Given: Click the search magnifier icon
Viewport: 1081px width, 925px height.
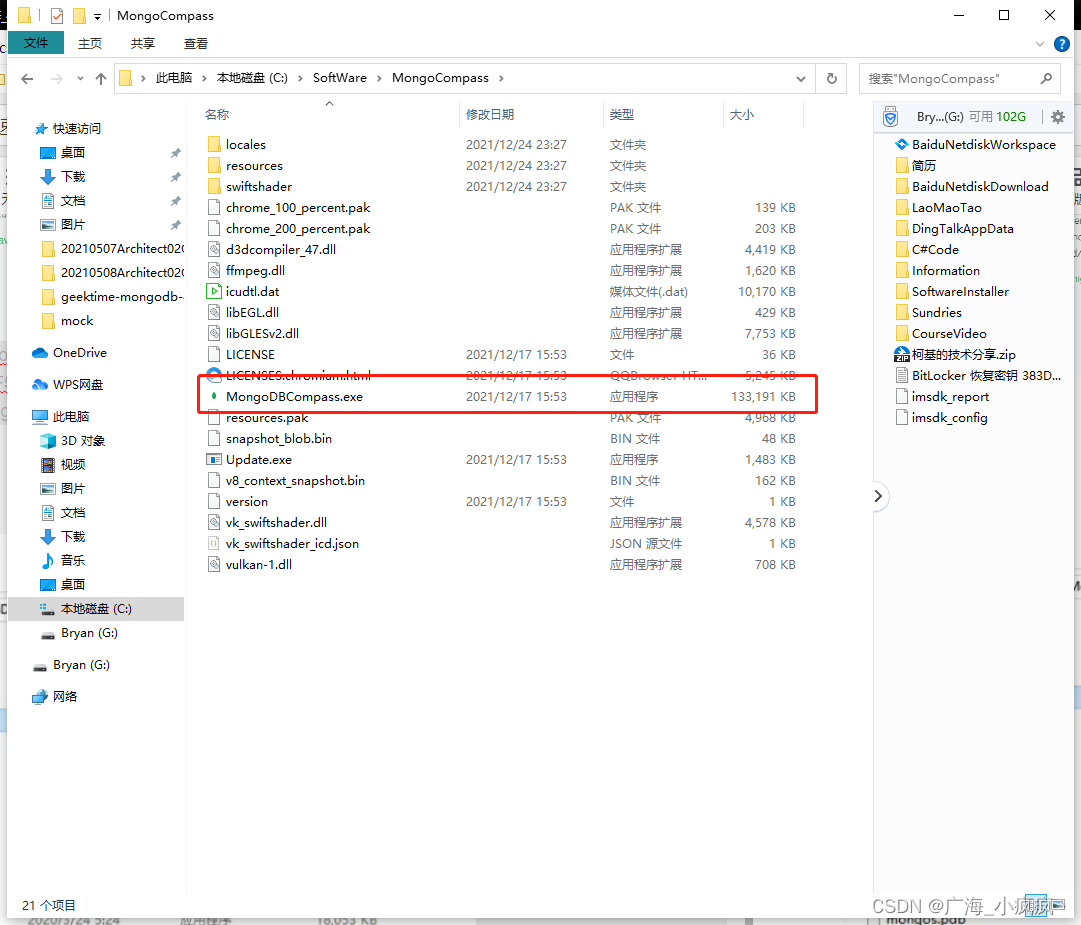Looking at the screenshot, I should point(1046,79).
